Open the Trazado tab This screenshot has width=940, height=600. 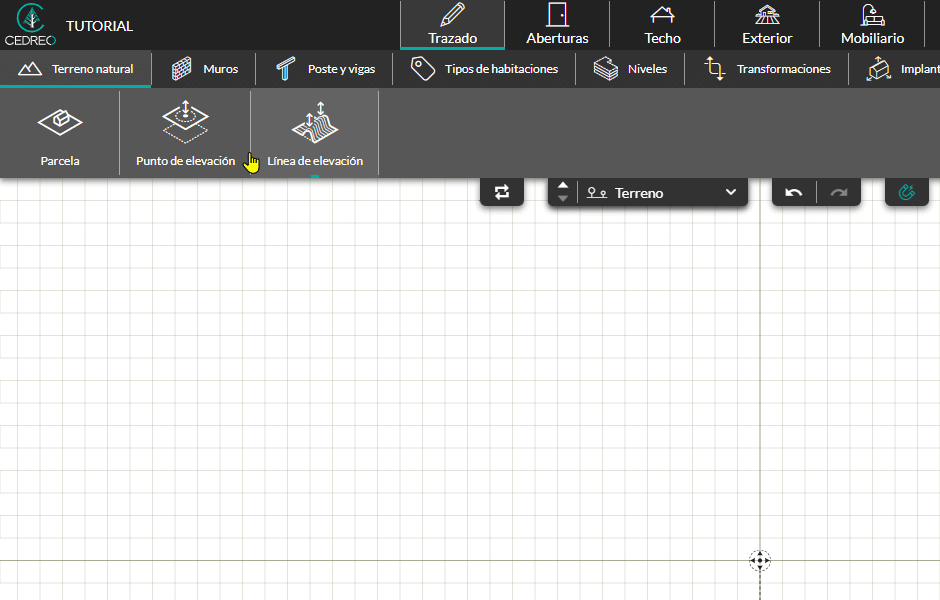coord(453,25)
